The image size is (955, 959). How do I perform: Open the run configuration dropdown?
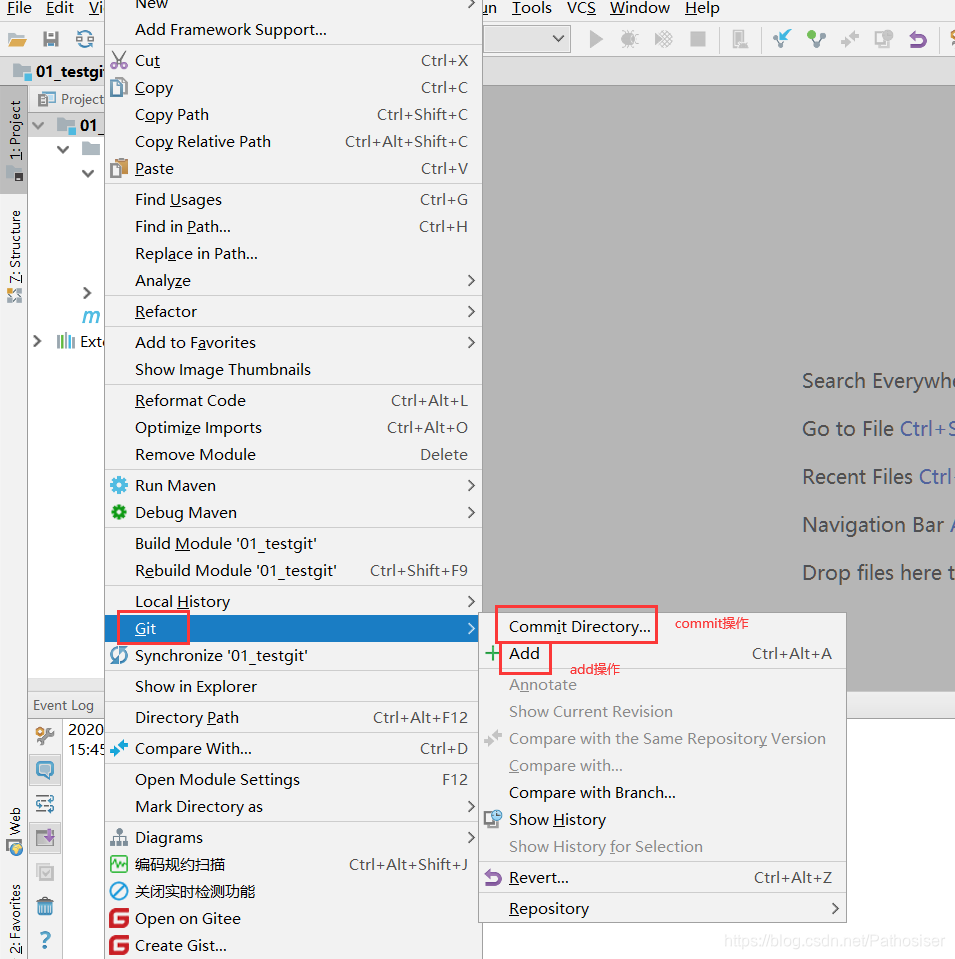tap(527, 39)
